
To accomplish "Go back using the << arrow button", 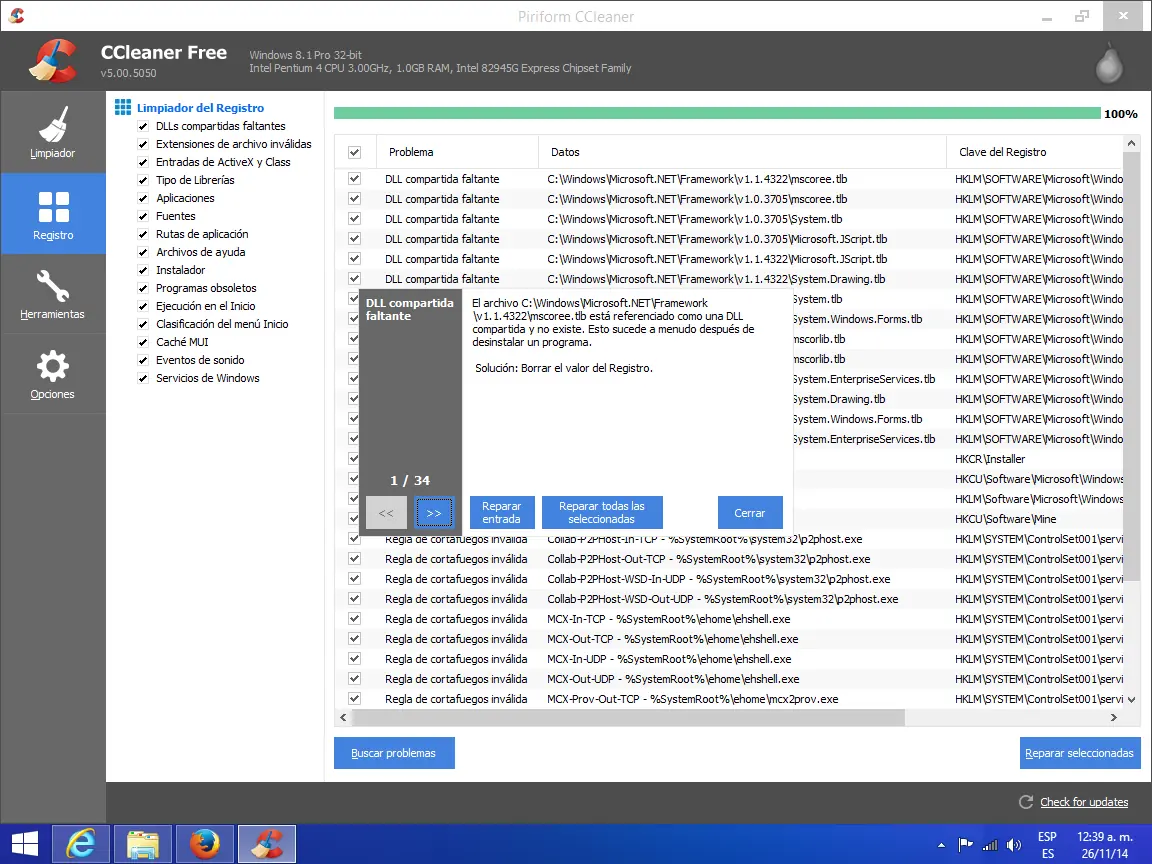I will click(x=386, y=512).
